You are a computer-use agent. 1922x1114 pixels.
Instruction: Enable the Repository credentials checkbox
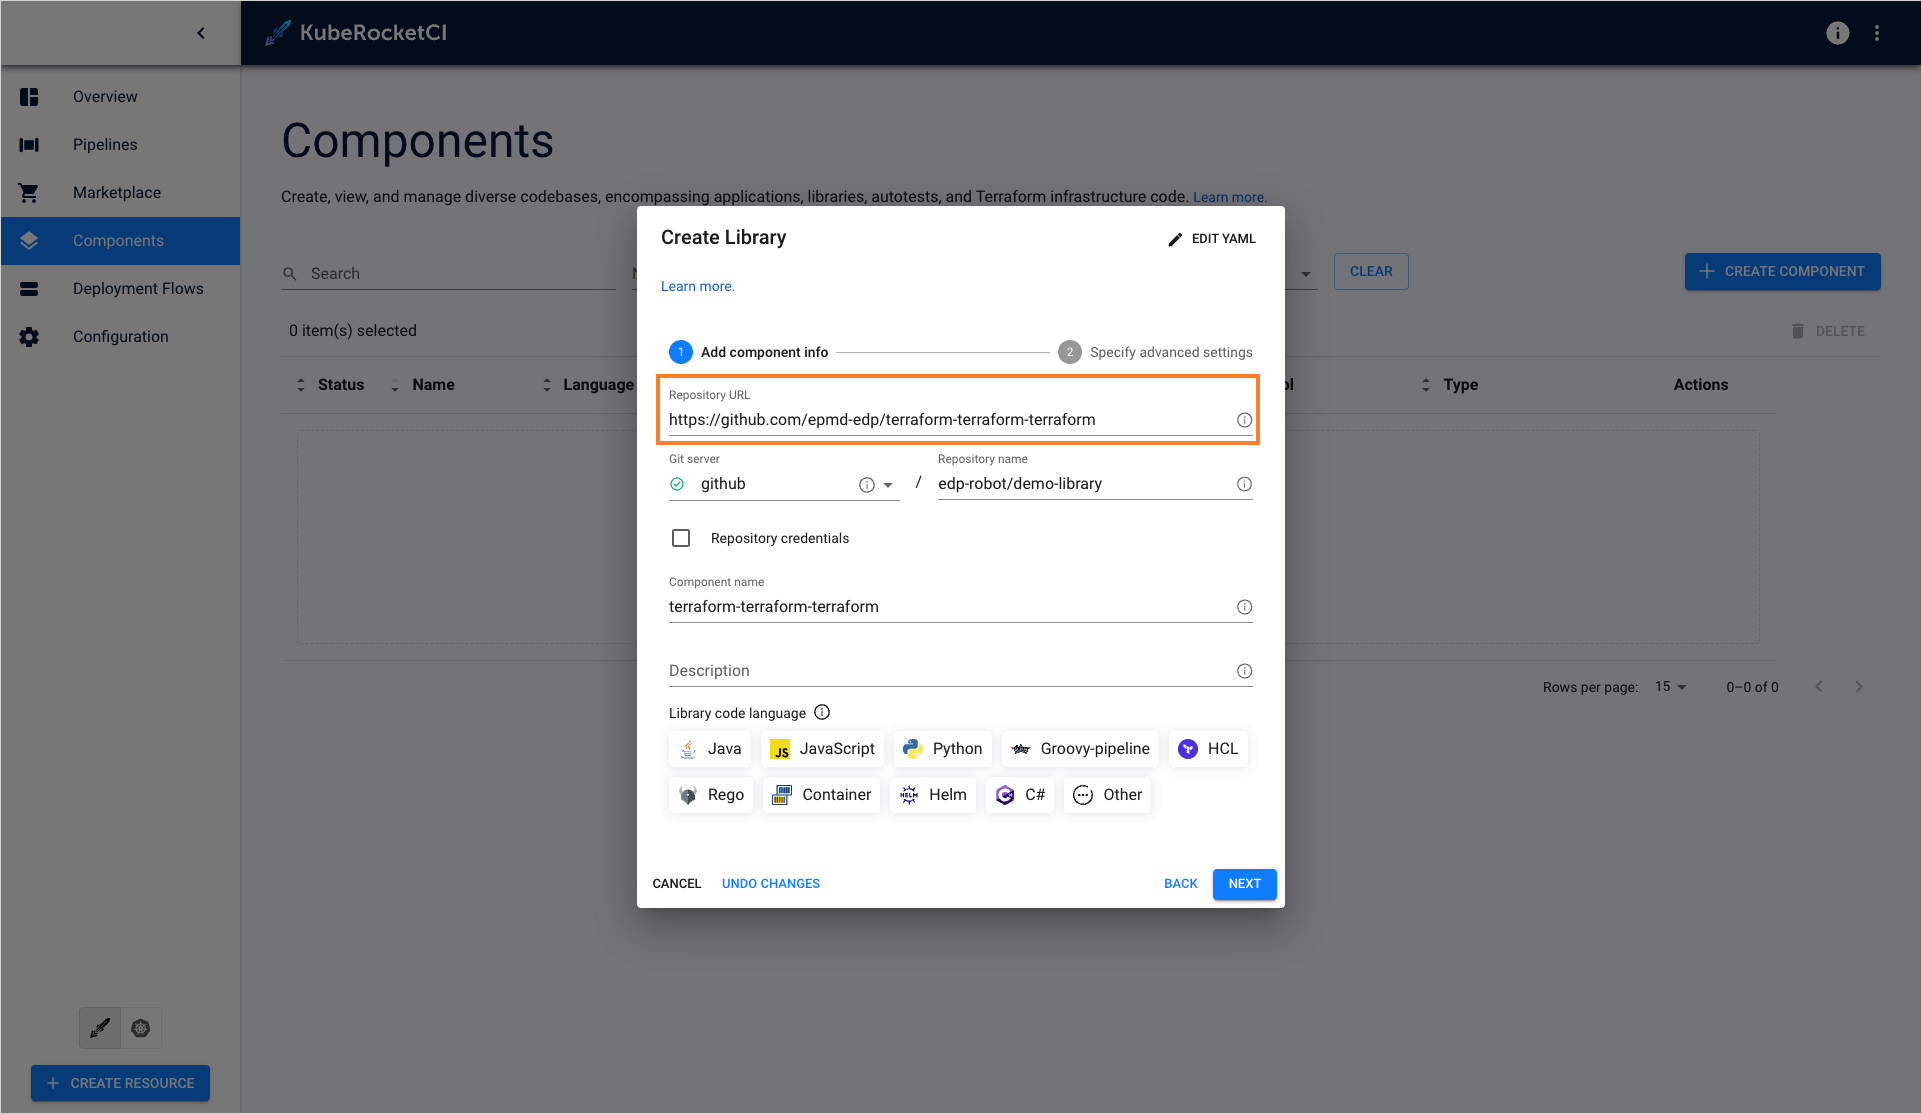point(681,538)
